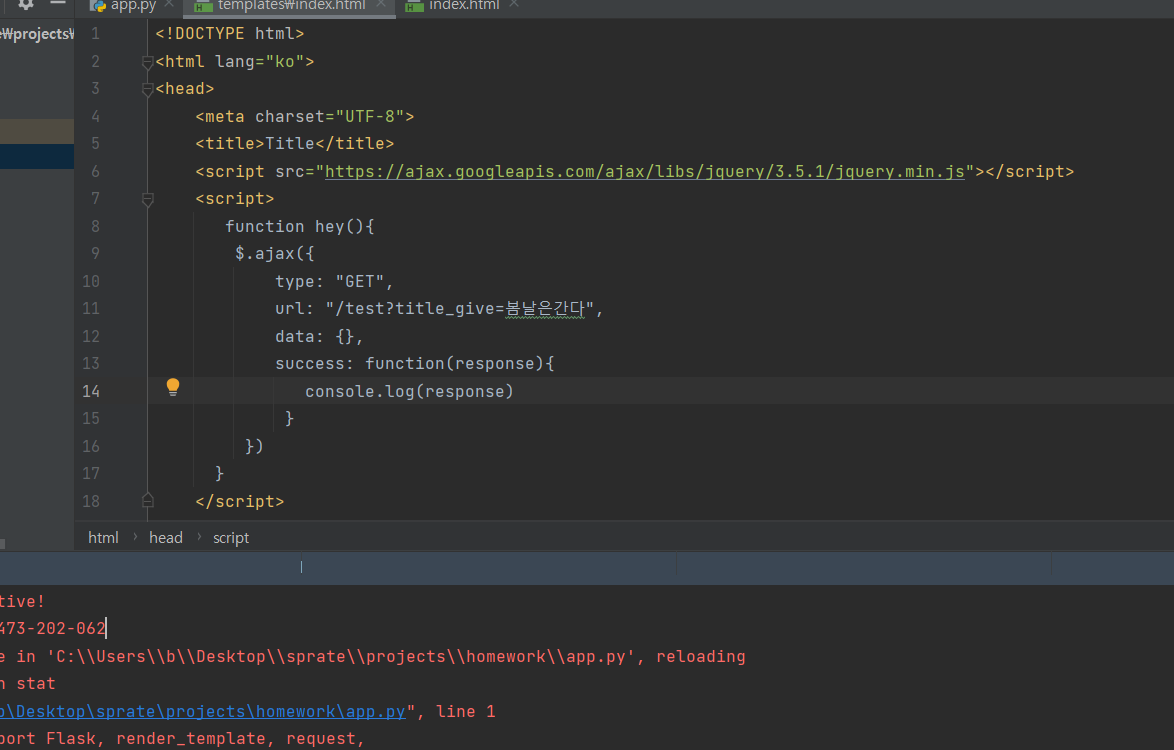Screen dimensions: 1174x750
Task: Follow the jquery.min.js googleapis URL
Action: point(644,171)
